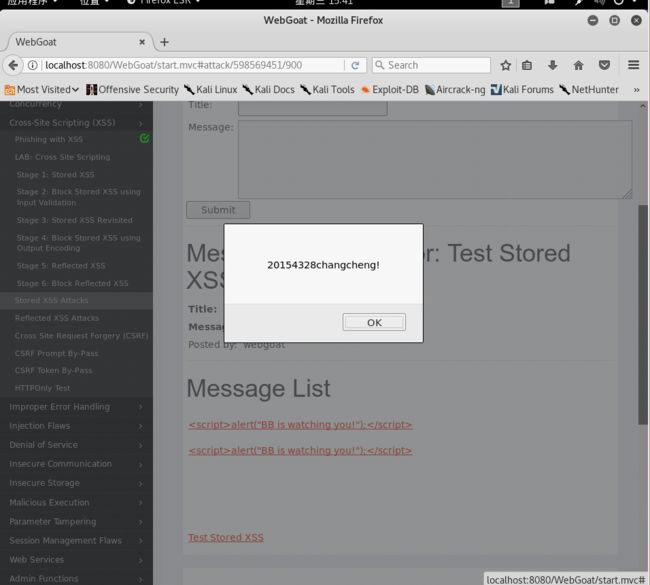Show bookmarks library icon
The width and height of the screenshot is (650, 585).
pos(527,65)
